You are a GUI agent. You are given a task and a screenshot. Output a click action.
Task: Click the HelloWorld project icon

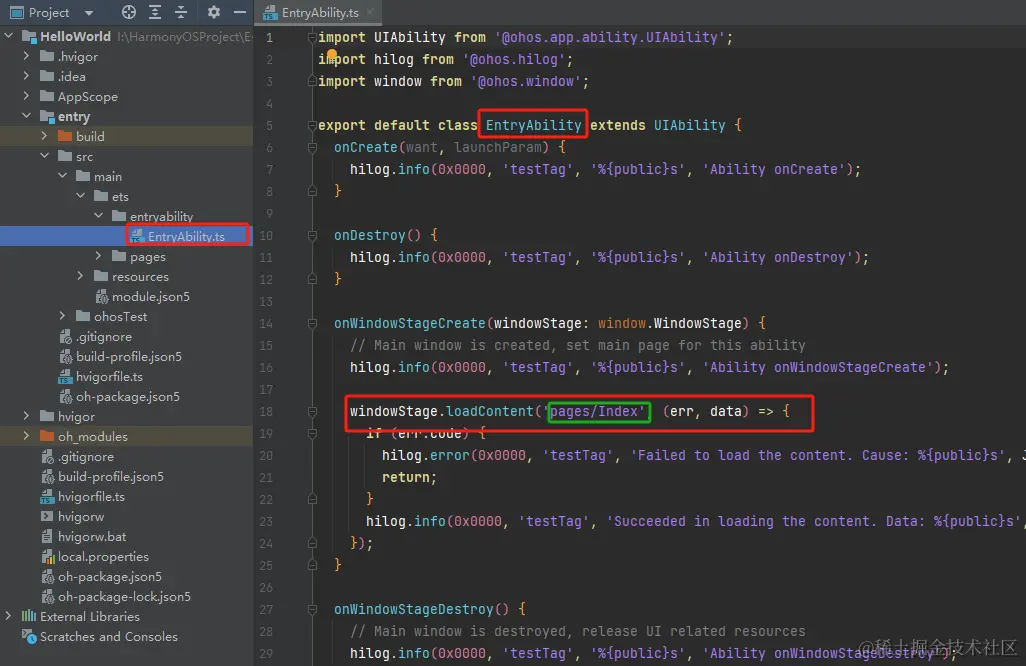pyautogui.click(x=29, y=37)
